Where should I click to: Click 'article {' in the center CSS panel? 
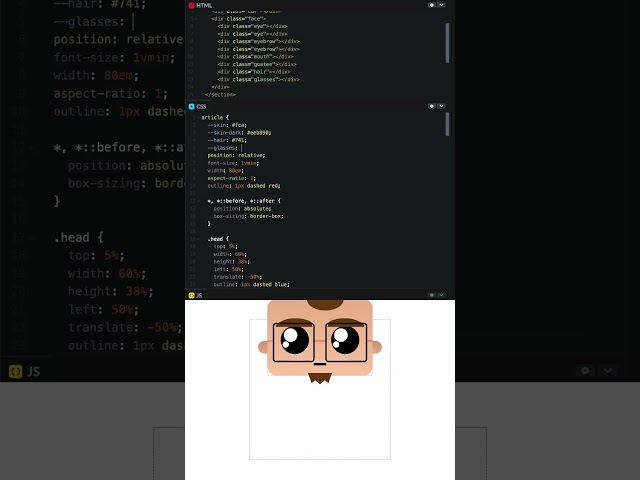215,118
